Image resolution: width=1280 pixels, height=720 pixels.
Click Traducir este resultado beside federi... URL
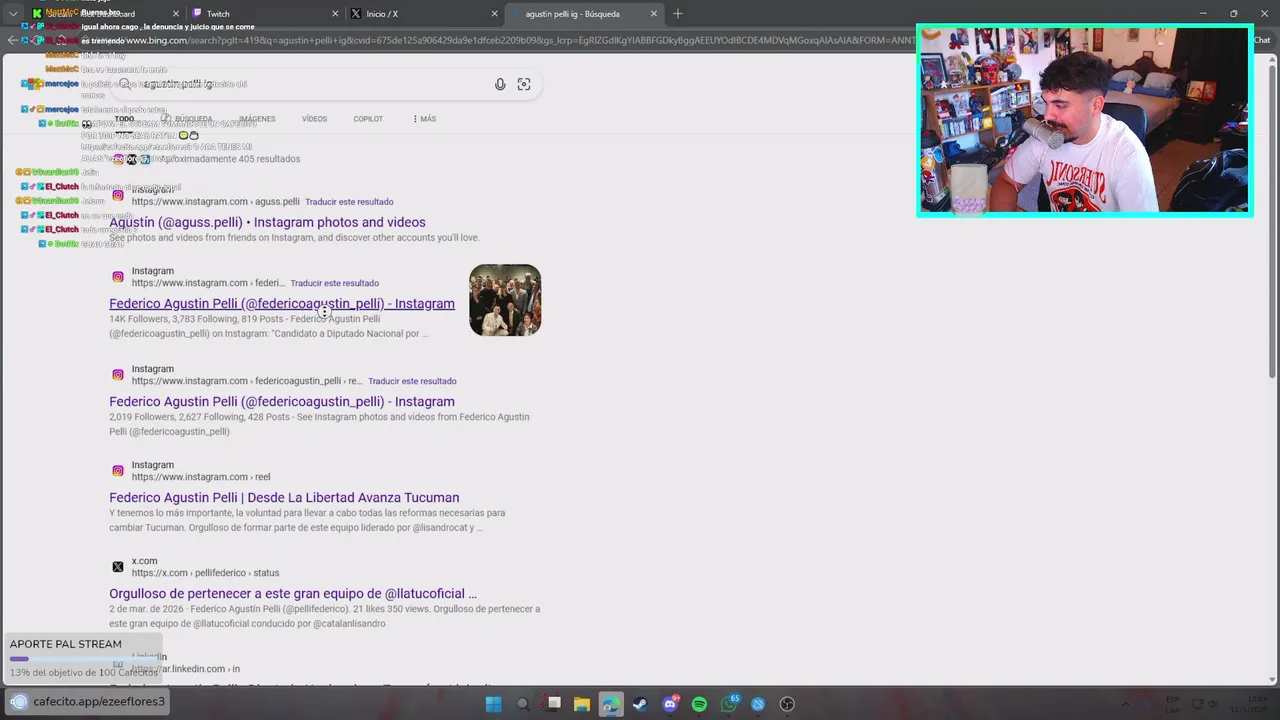(x=334, y=283)
